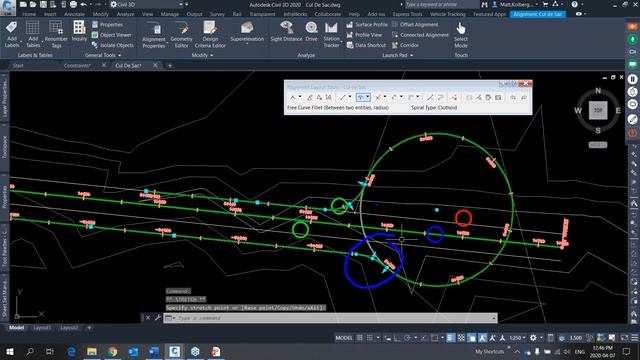The height and width of the screenshot is (360, 640).
Task: Create a Surface Profile
Action: coord(367,24)
